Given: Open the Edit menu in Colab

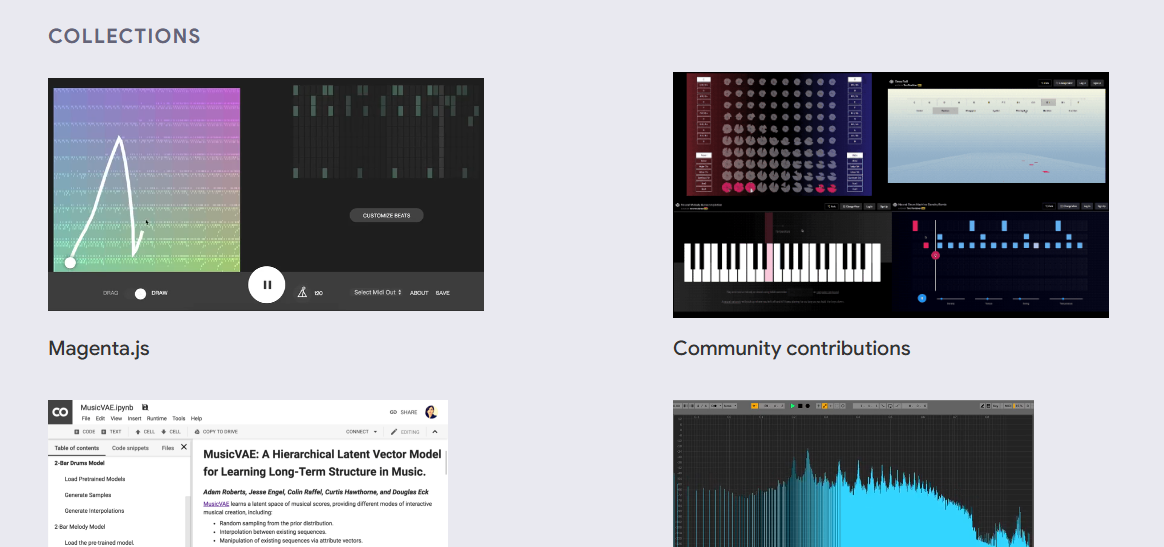Looking at the screenshot, I should click(x=100, y=419).
